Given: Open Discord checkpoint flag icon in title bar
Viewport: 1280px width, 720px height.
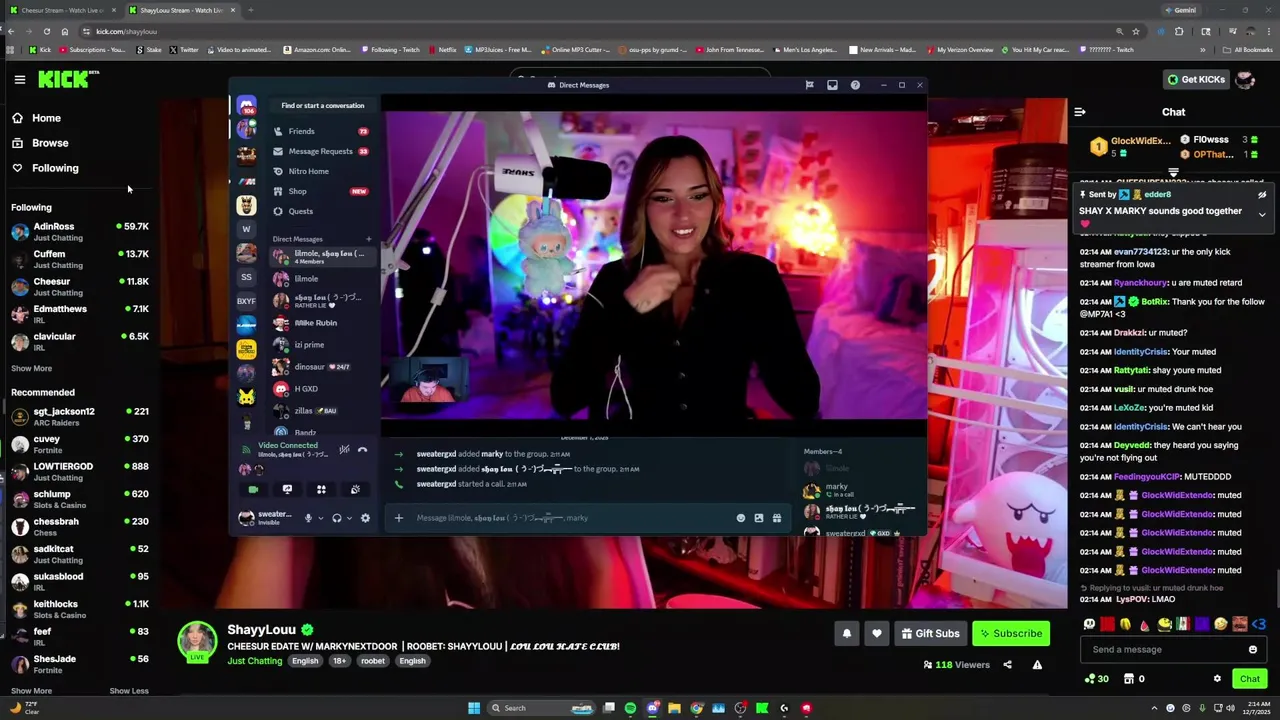Looking at the screenshot, I should pos(809,85).
